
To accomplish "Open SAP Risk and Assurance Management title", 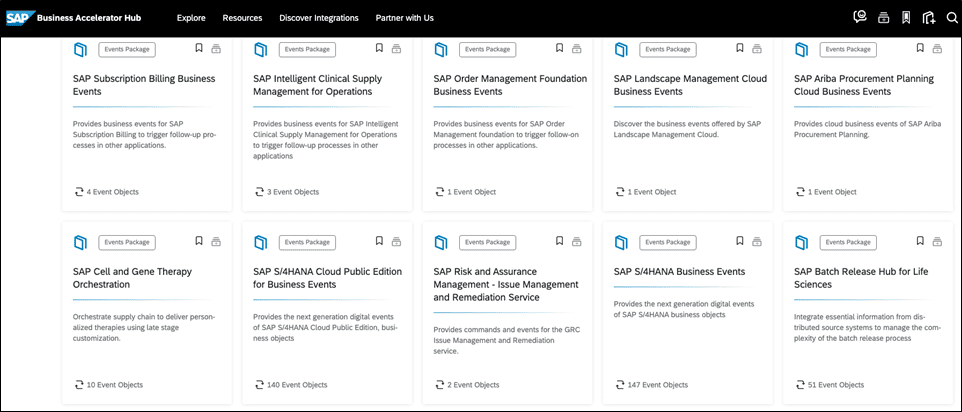I will coord(506,284).
